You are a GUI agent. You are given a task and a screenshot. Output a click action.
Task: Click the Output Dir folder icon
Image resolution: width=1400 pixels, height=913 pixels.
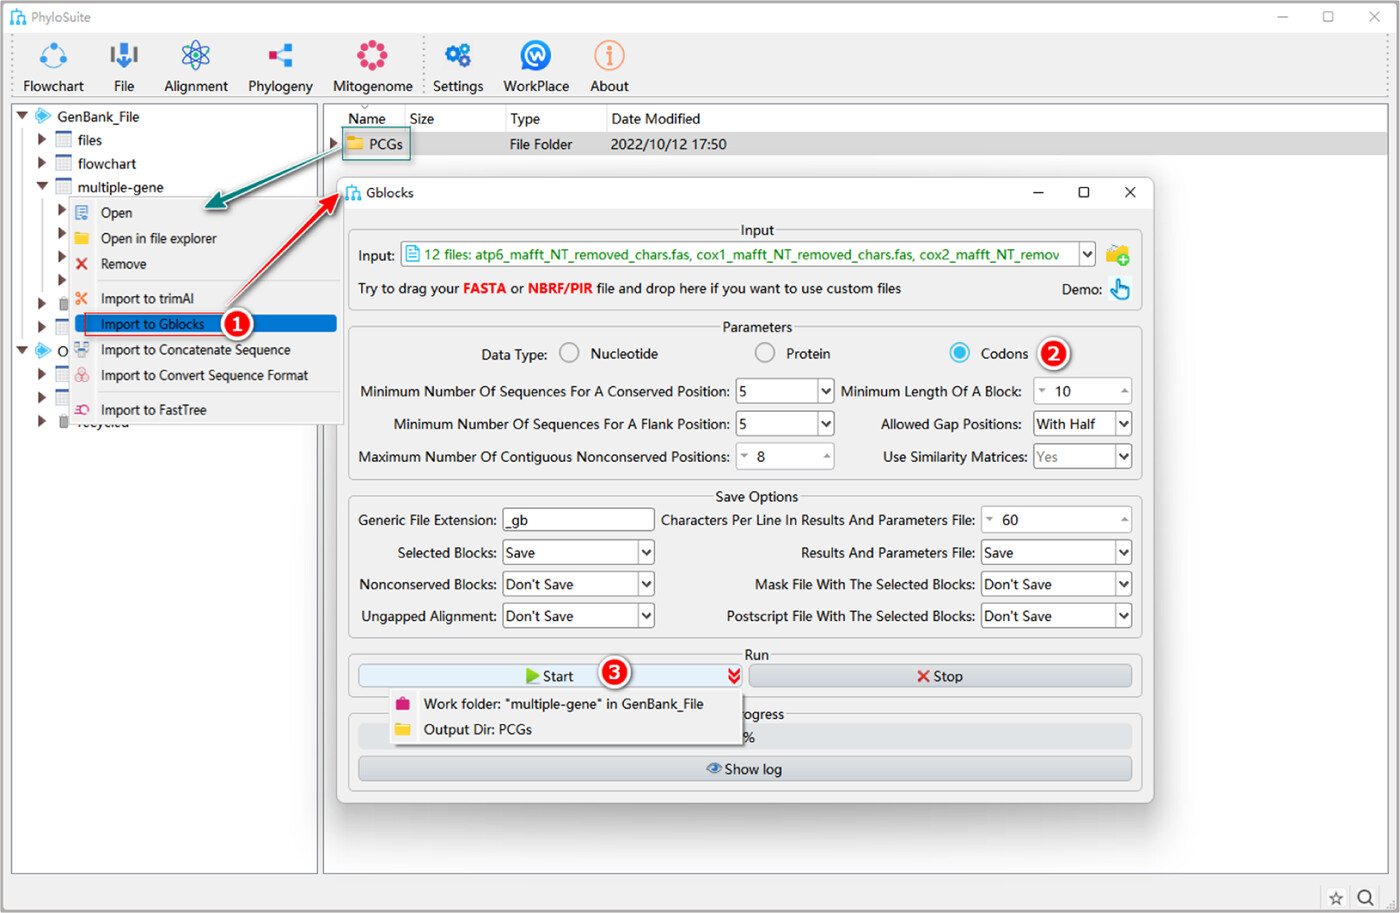[402, 729]
